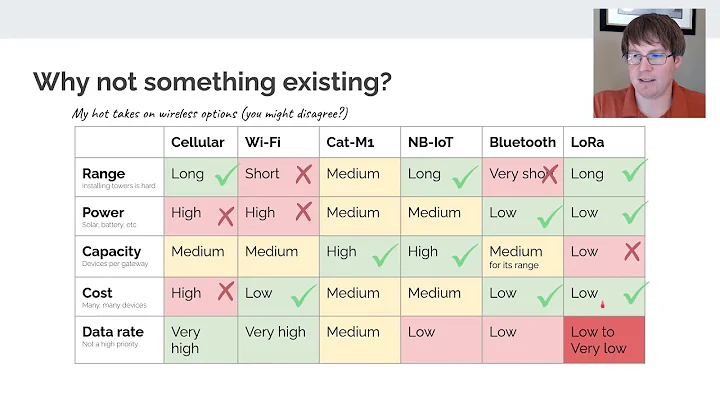Click the green checkmark in Cellular Range cell
The image size is (720, 404).
pyautogui.click(x=224, y=176)
